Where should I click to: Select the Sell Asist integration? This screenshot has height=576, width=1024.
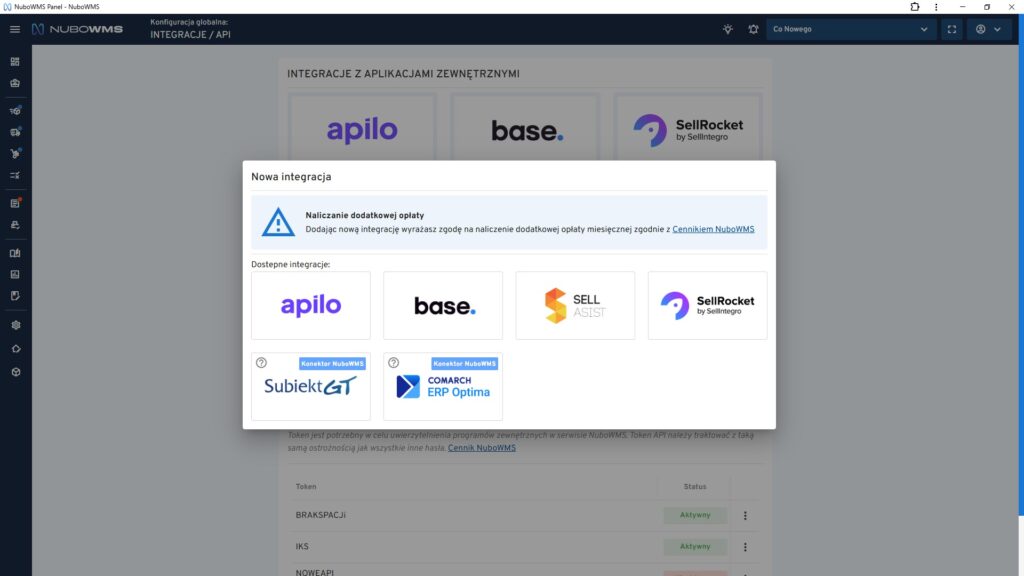[x=575, y=306]
